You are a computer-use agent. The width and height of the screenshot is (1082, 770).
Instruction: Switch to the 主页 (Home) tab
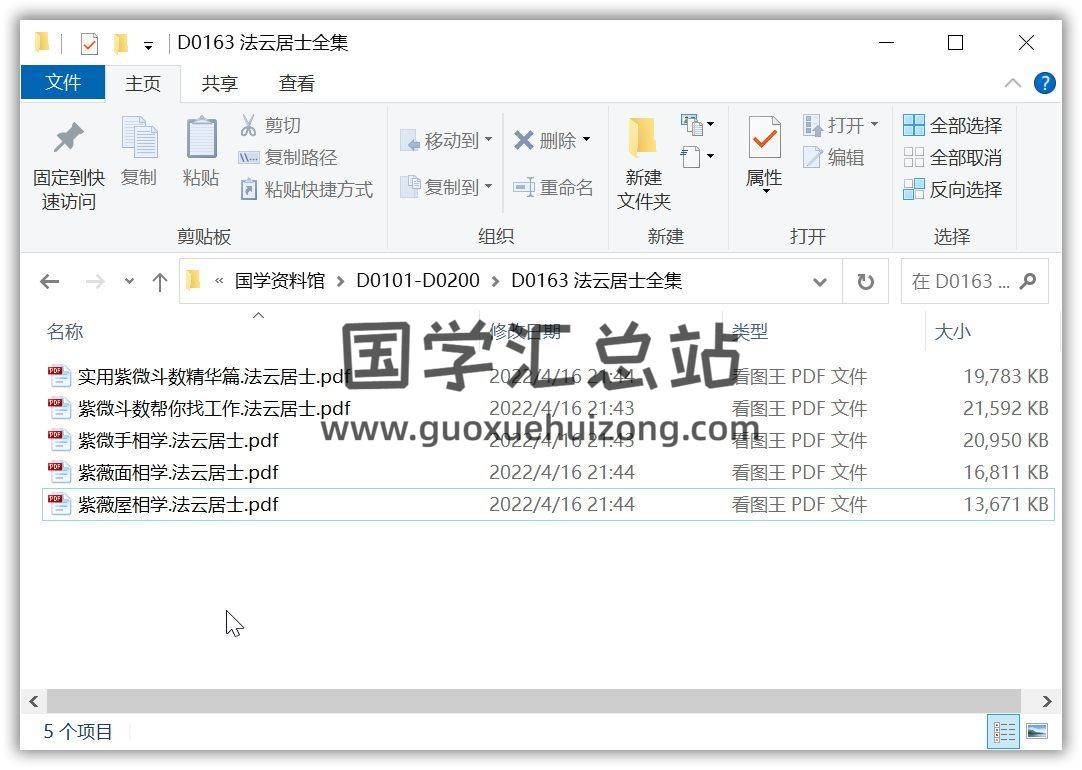(x=143, y=83)
